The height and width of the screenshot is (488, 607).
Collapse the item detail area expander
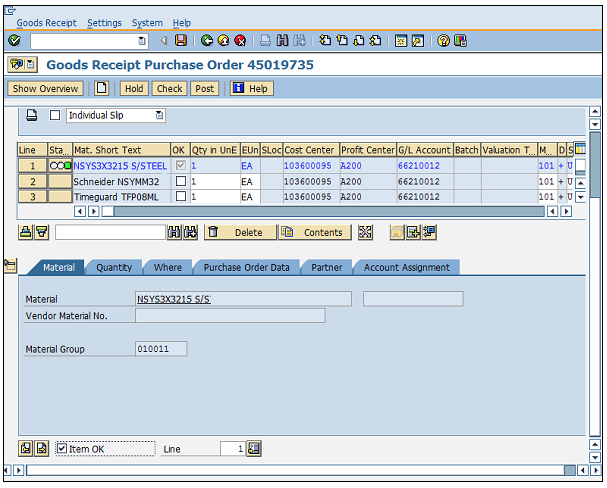tap(10, 266)
